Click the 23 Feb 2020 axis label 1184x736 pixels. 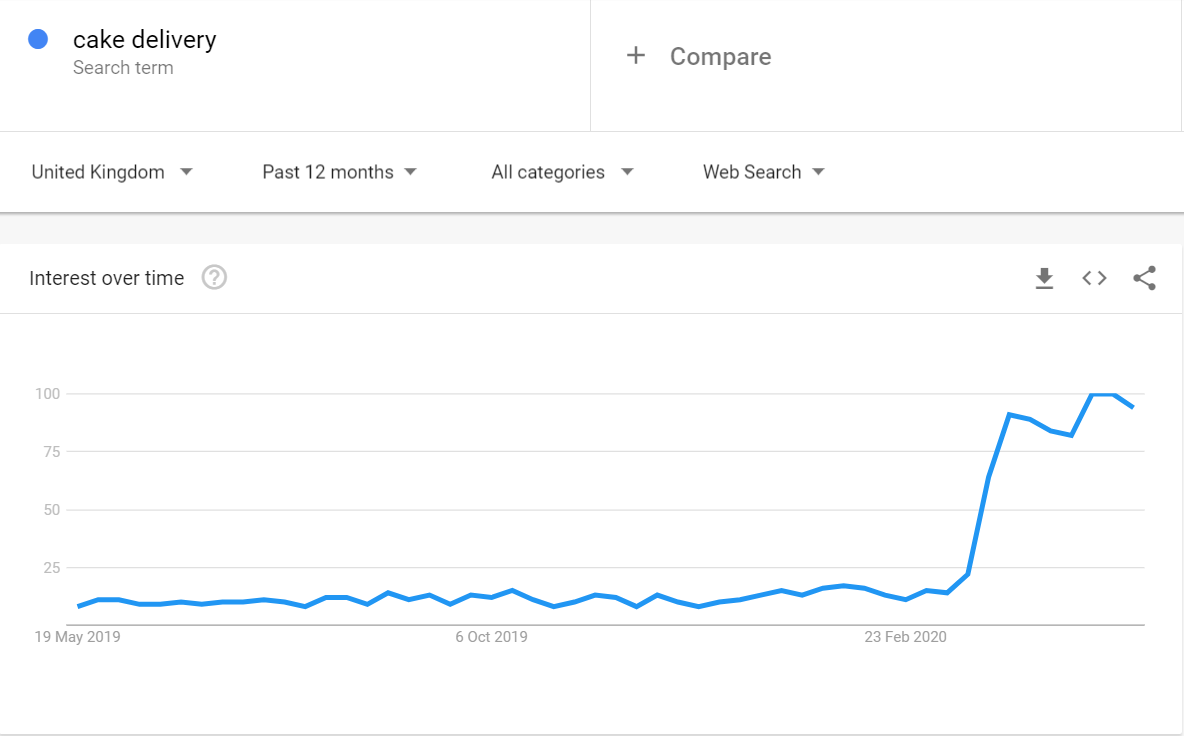click(x=905, y=636)
